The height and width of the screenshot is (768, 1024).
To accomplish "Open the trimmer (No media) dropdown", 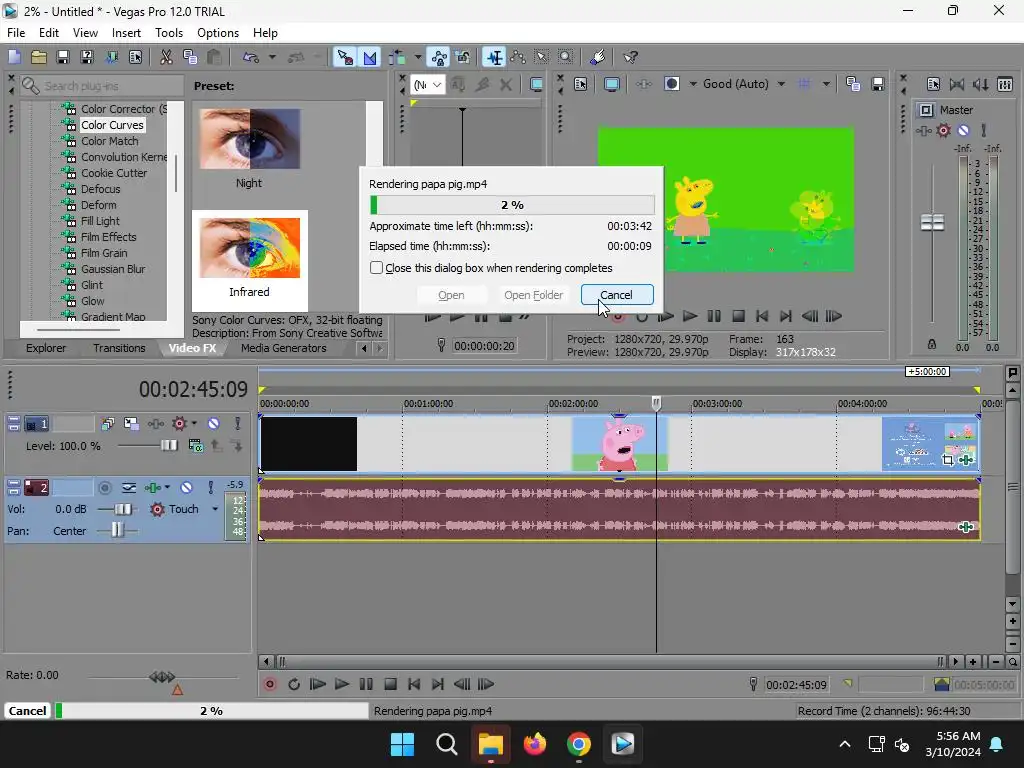I will [428, 85].
